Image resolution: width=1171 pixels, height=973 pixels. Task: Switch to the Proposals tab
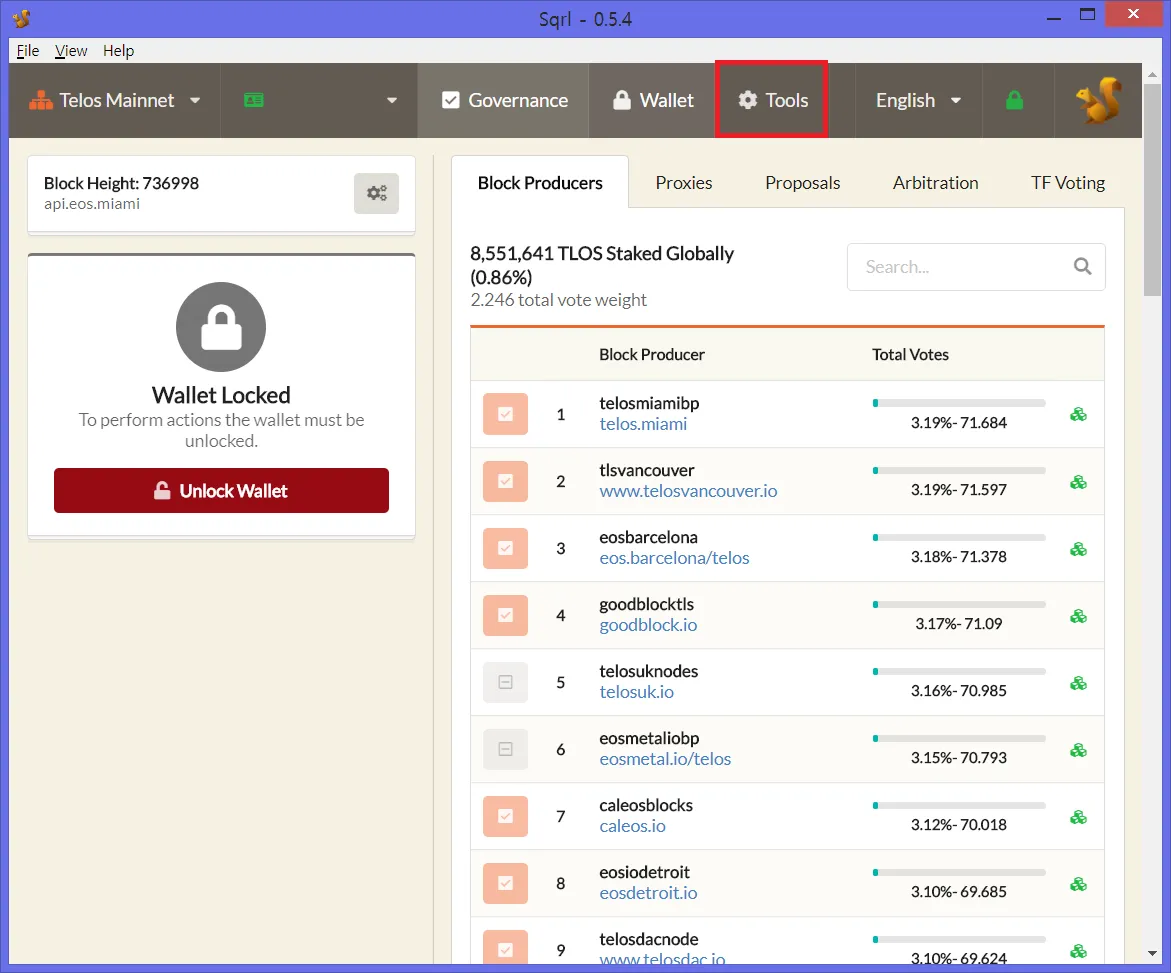[802, 183]
